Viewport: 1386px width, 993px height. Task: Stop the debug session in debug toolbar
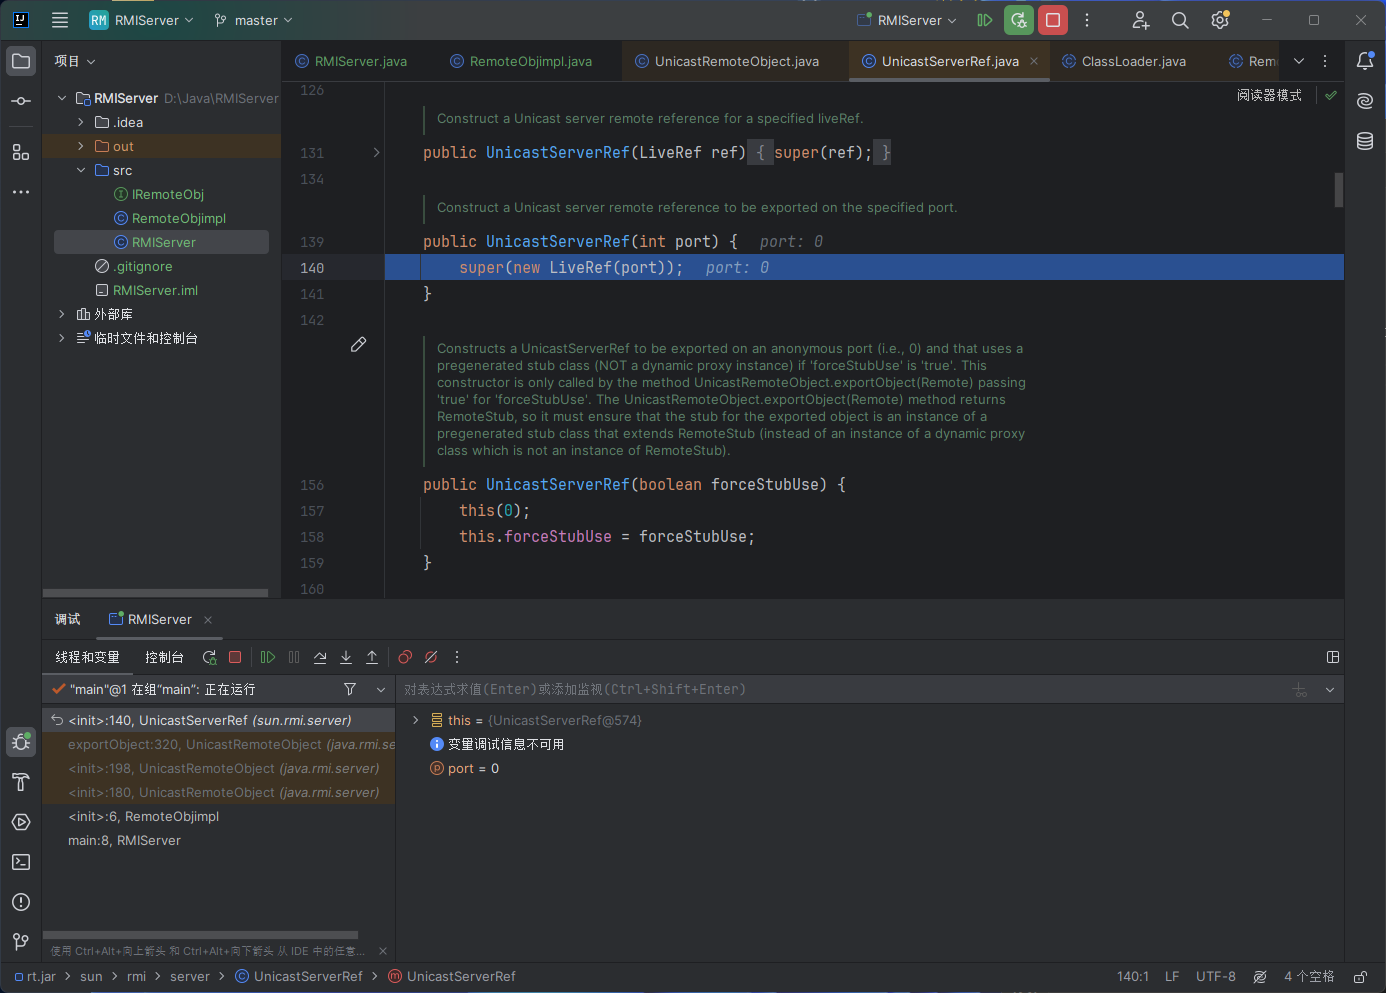coord(235,657)
